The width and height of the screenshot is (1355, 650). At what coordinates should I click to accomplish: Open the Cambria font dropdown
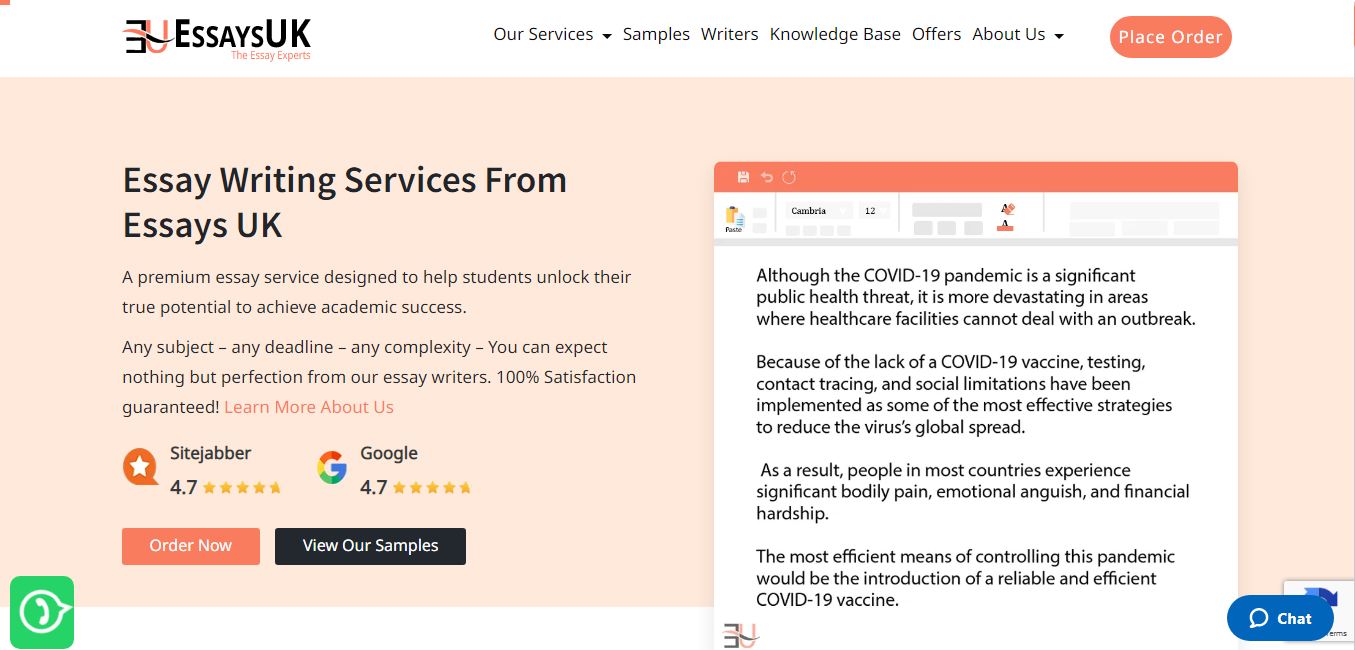[x=818, y=211]
